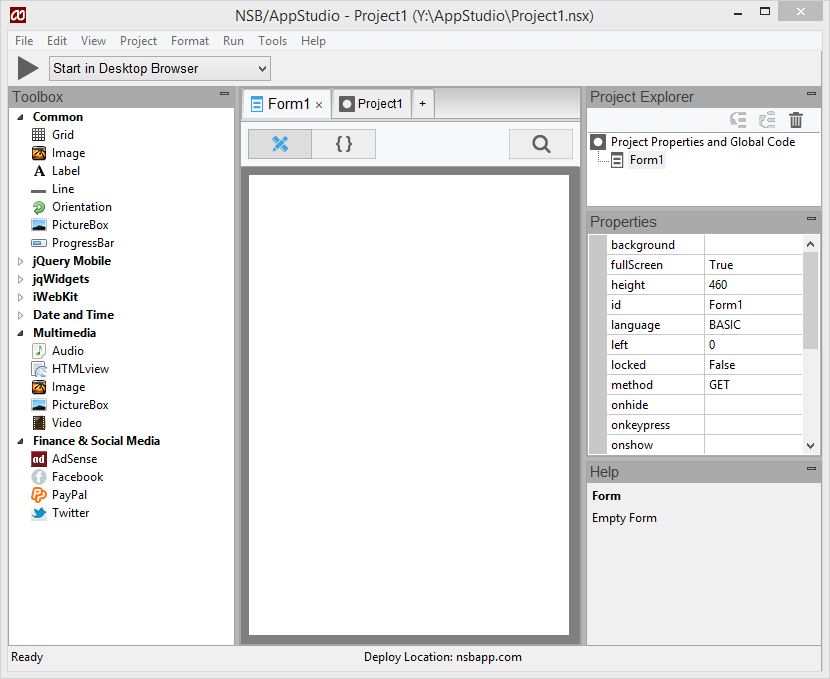
Task: Expand the jQuery Mobile toolbox group
Action: (21, 261)
